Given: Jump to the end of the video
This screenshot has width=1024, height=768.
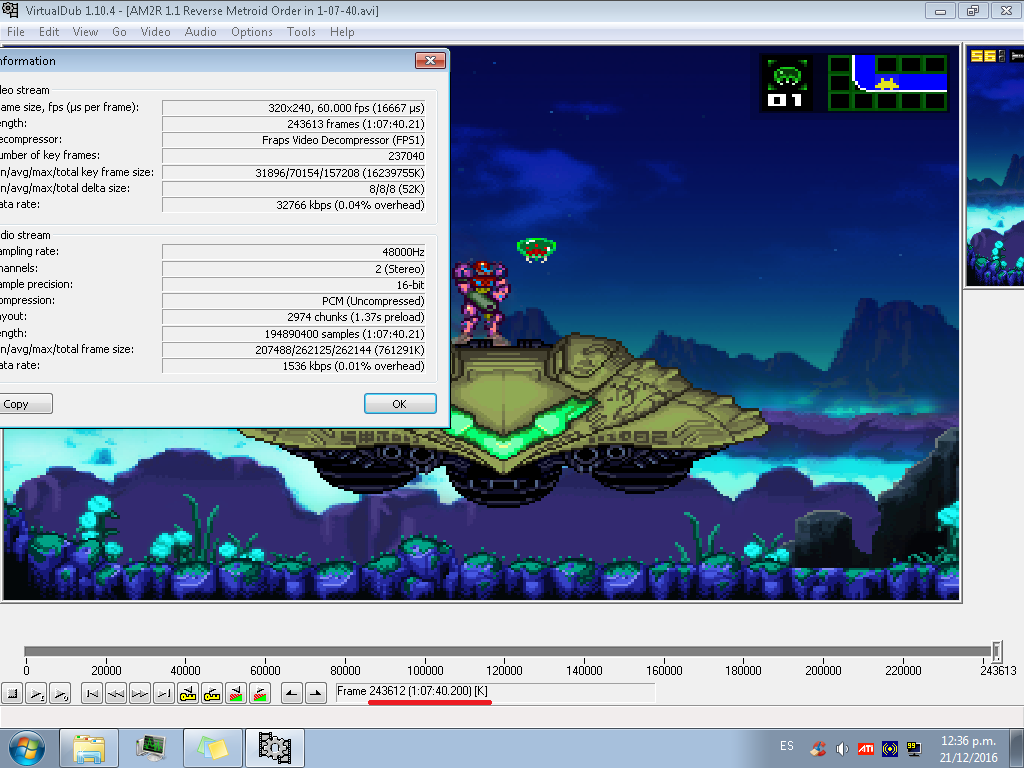Looking at the screenshot, I should (164, 693).
